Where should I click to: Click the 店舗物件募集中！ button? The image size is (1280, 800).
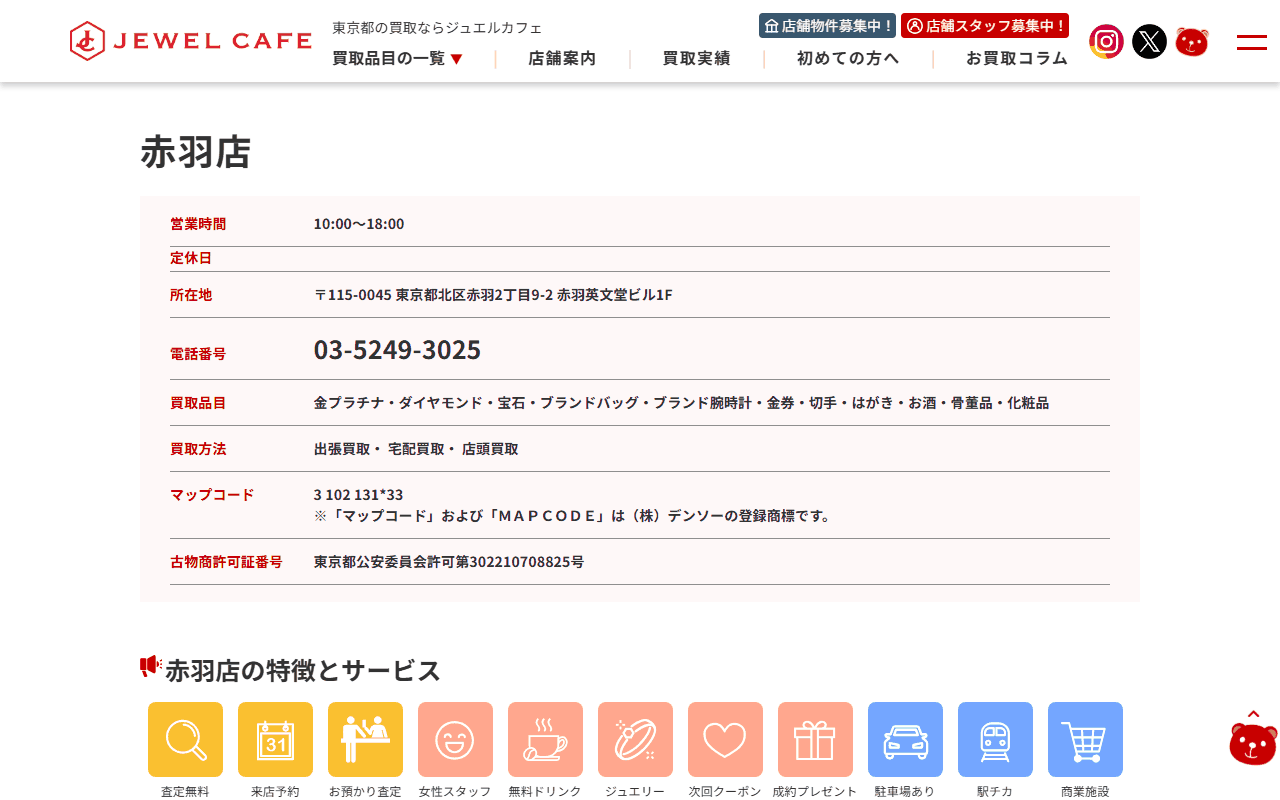point(828,26)
